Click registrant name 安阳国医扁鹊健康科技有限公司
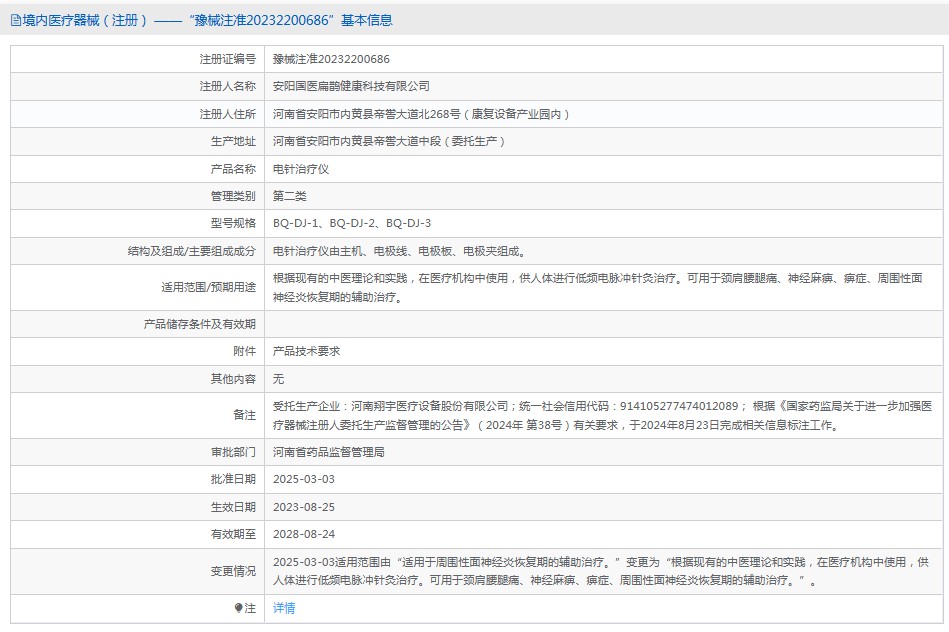Image resolution: width=949 pixels, height=632 pixels. [351, 87]
